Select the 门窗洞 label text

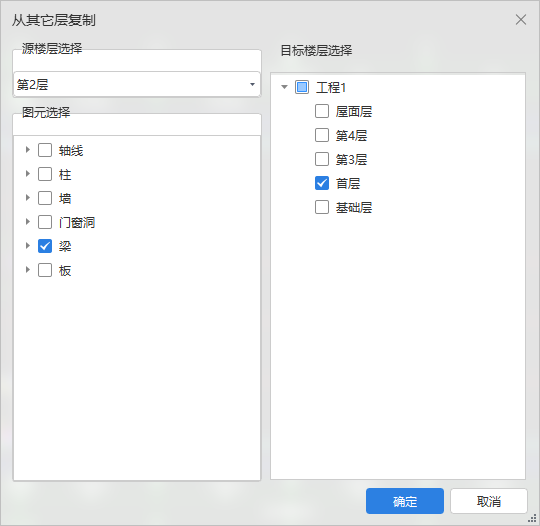[77, 223]
